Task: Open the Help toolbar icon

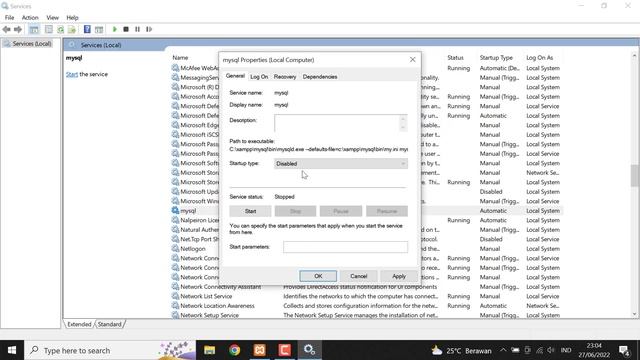Action: [x=87, y=29]
